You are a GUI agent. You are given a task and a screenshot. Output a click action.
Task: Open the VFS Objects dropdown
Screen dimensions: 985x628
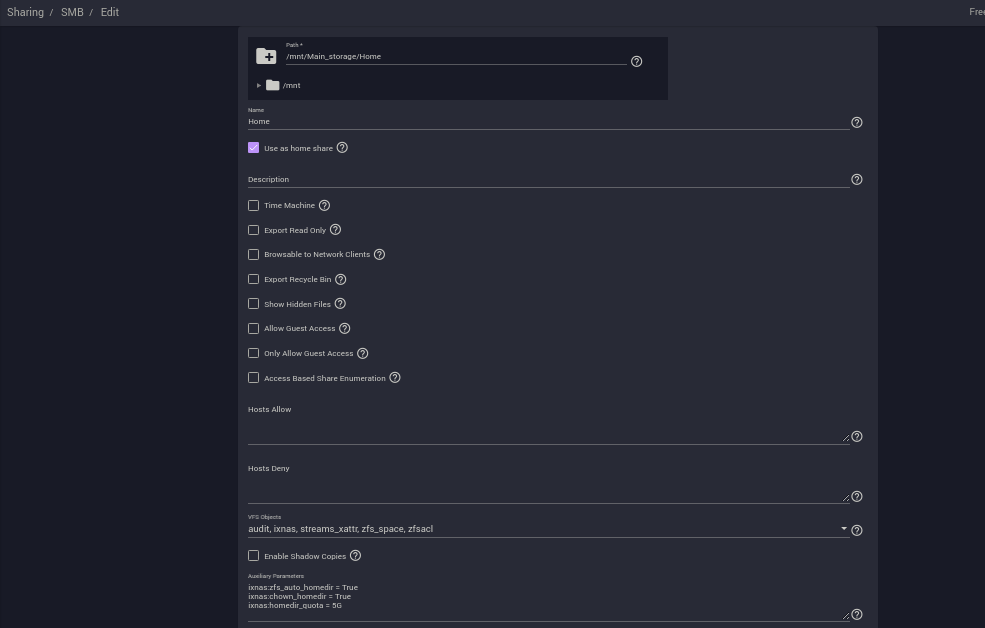click(x=548, y=529)
